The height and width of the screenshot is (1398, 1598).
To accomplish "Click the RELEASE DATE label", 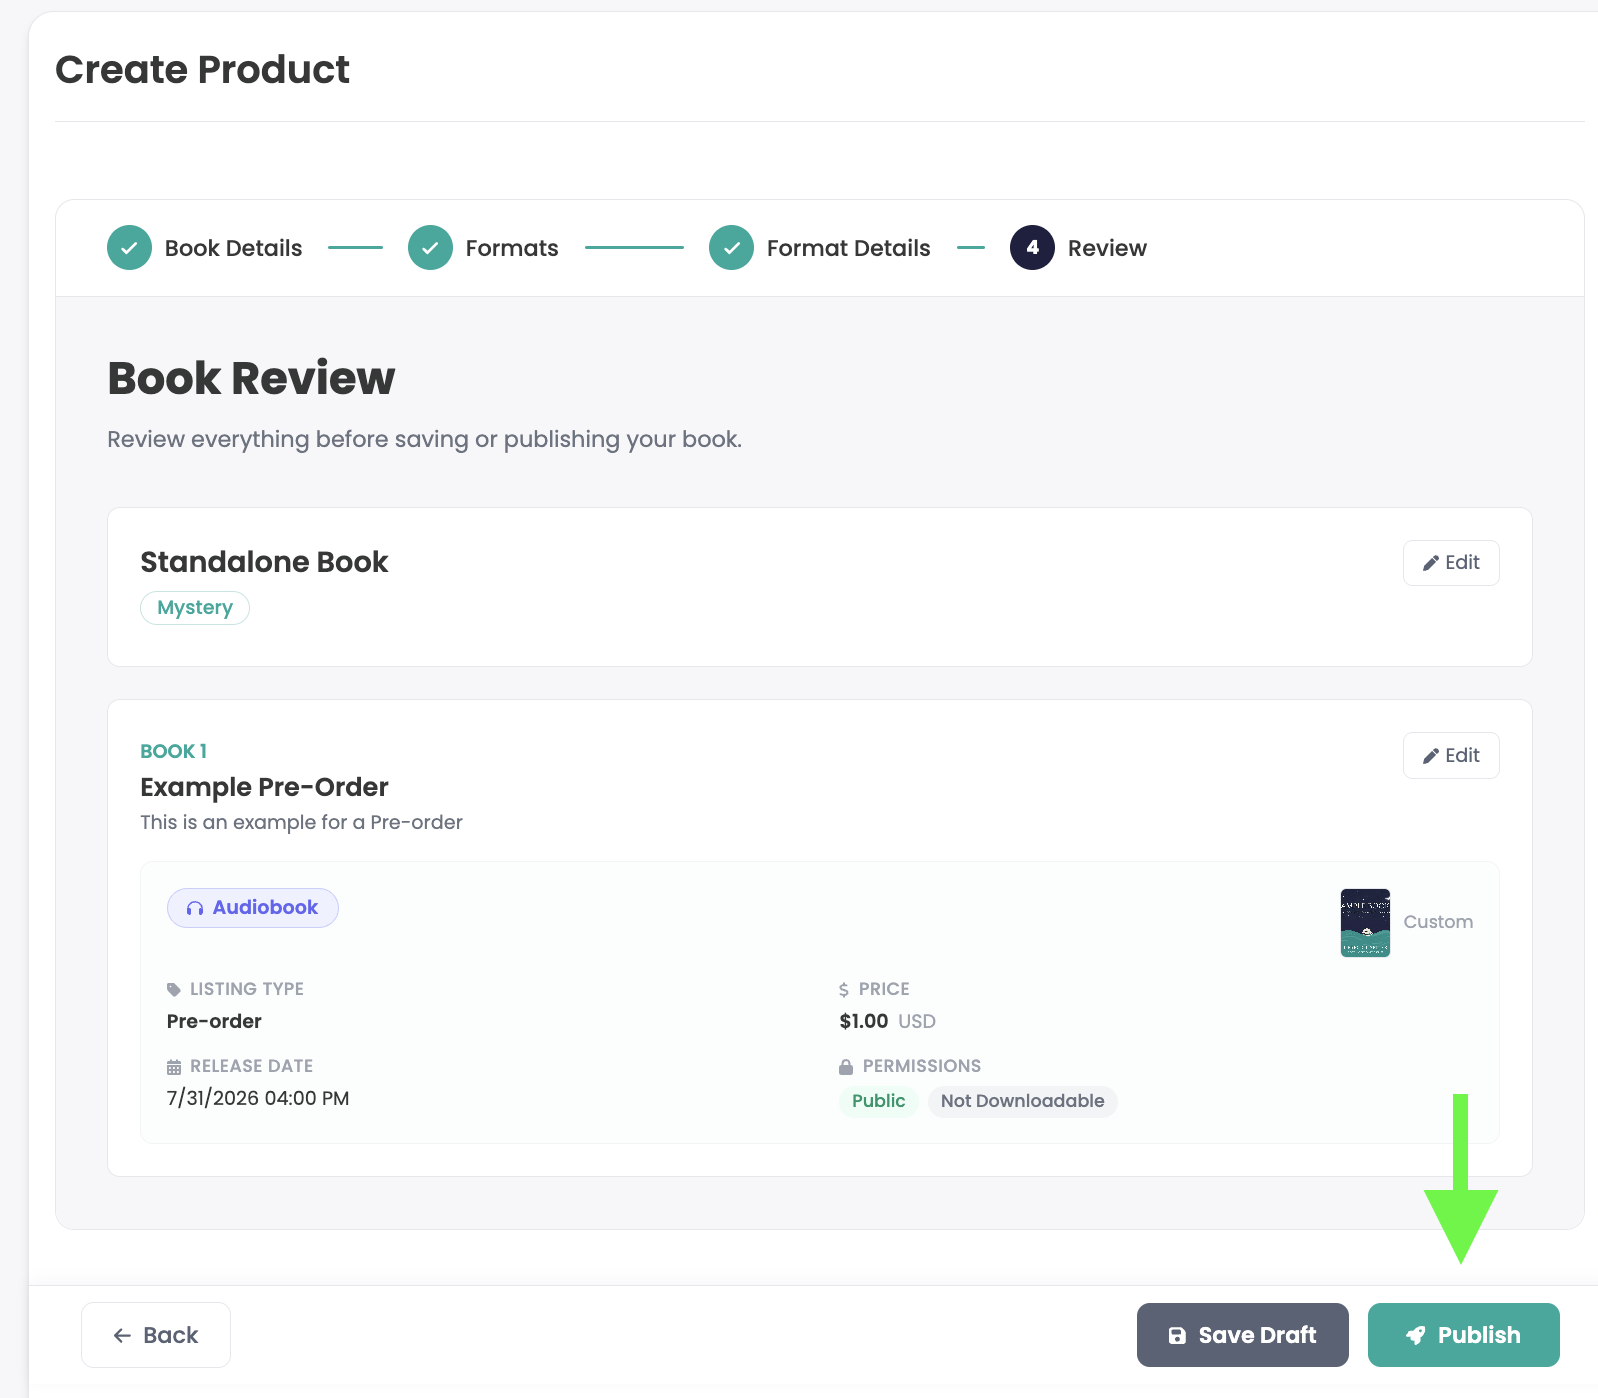I will point(252,1066).
